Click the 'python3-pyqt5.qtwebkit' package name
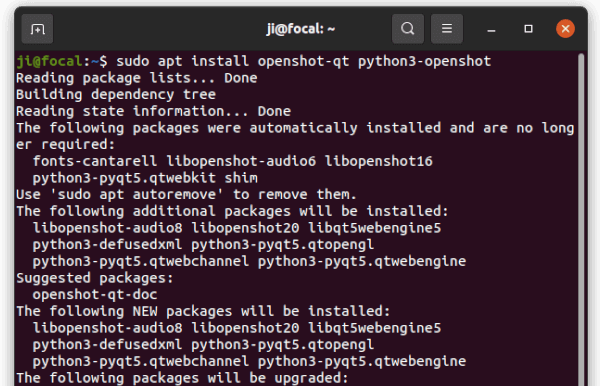This screenshot has width=600, height=386. [124, 178]
